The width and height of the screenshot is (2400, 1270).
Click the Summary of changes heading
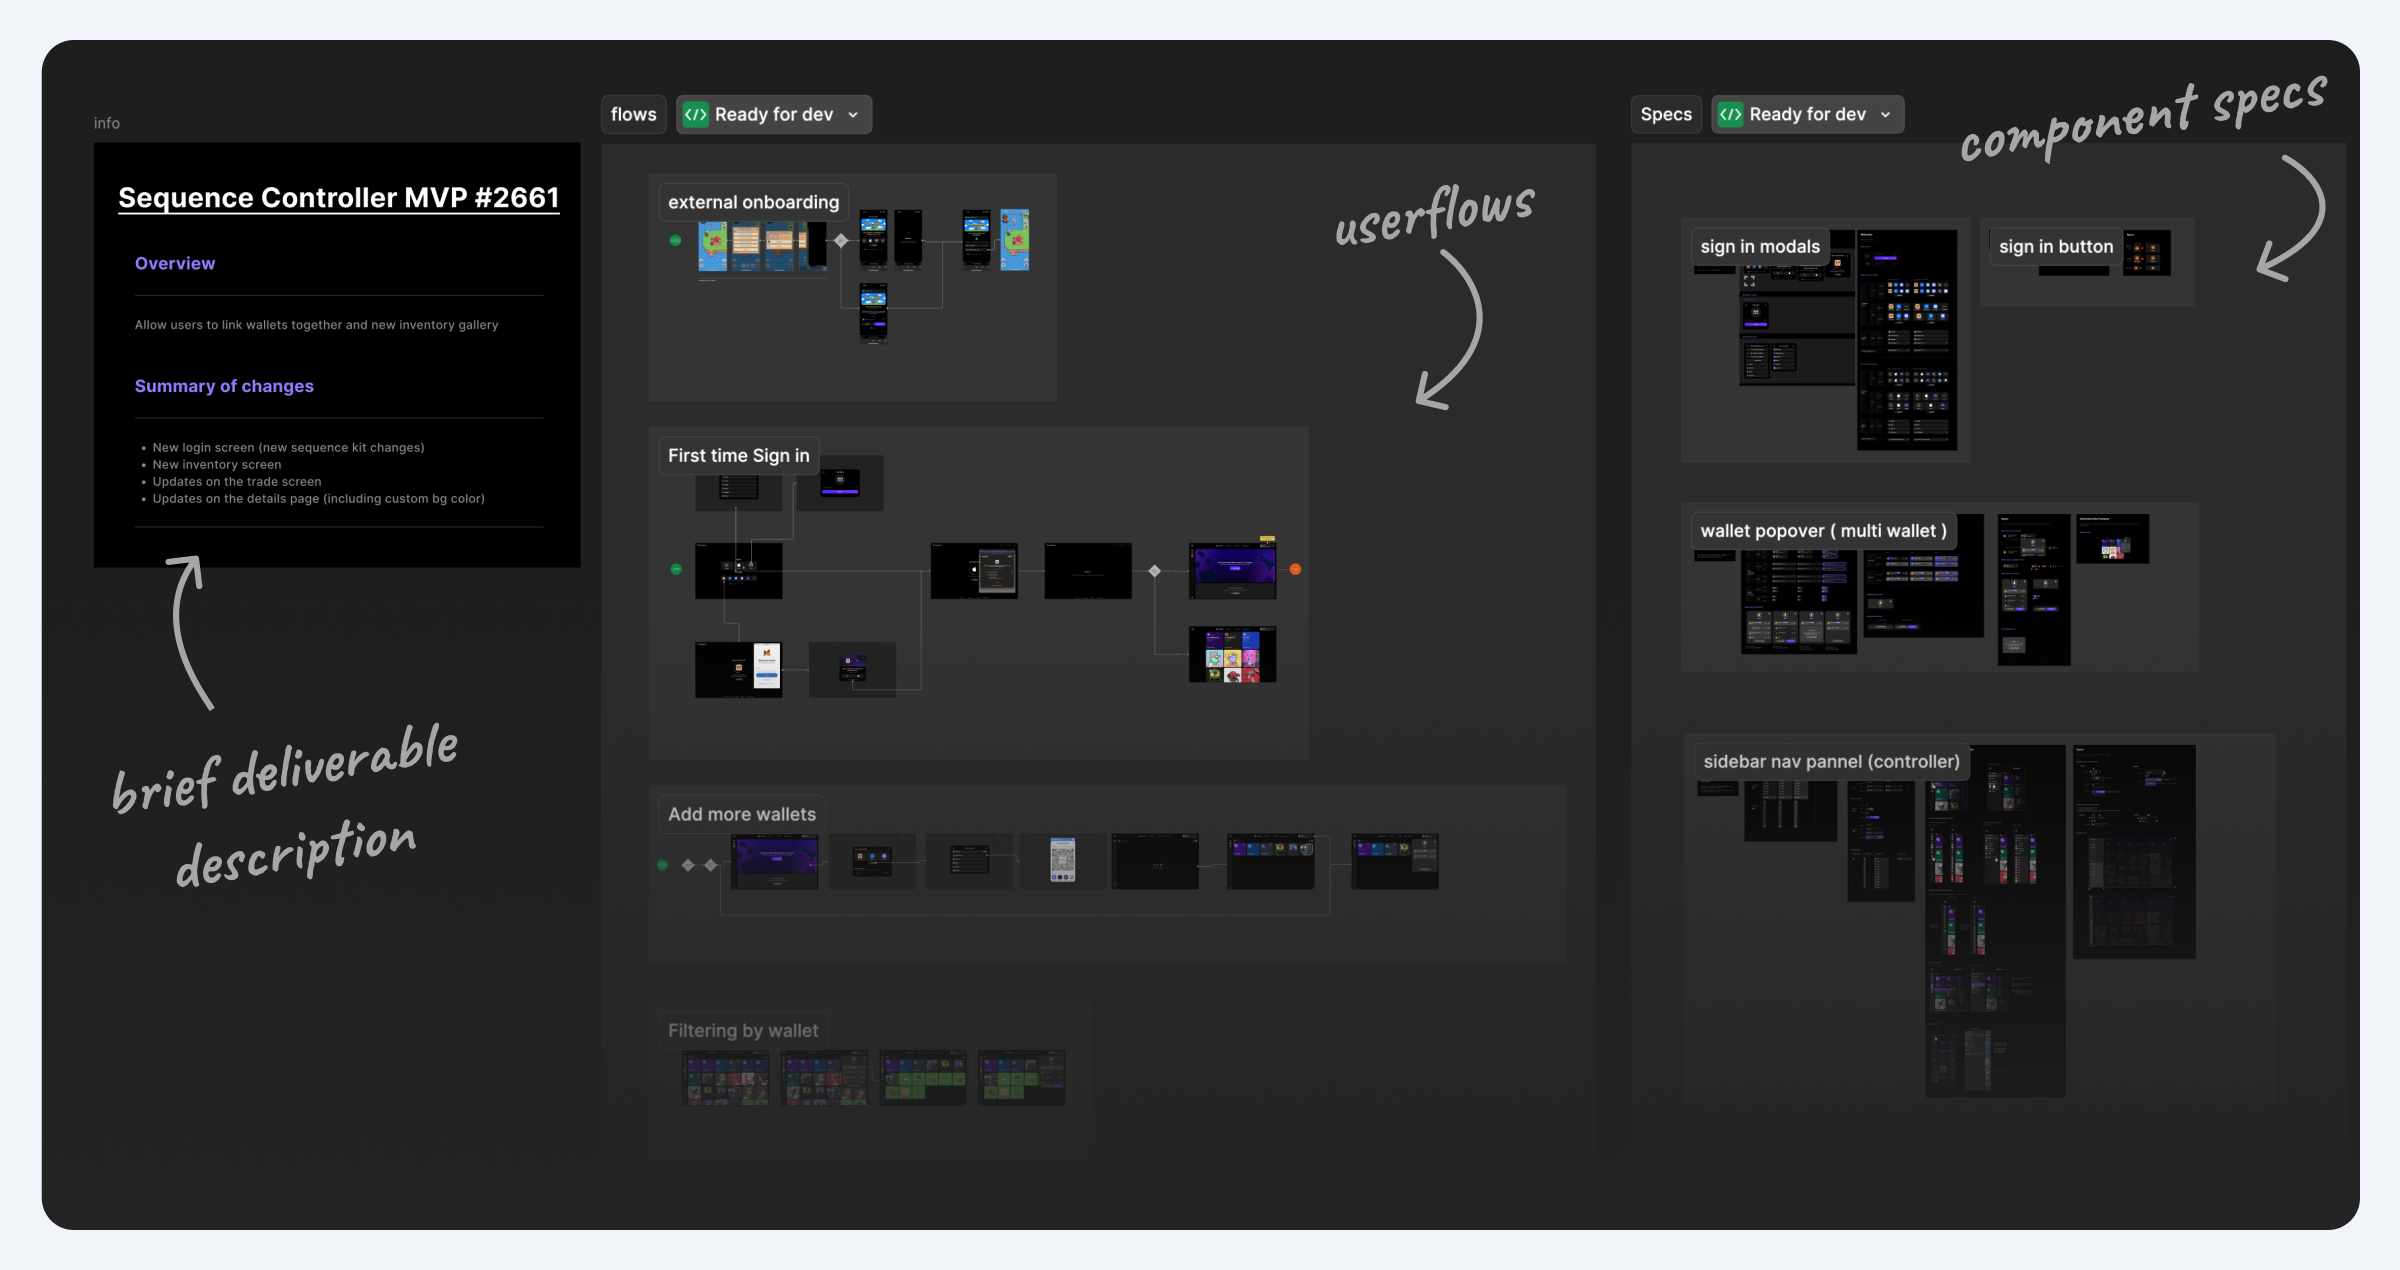pyautogui.click(x=224, y=386)
